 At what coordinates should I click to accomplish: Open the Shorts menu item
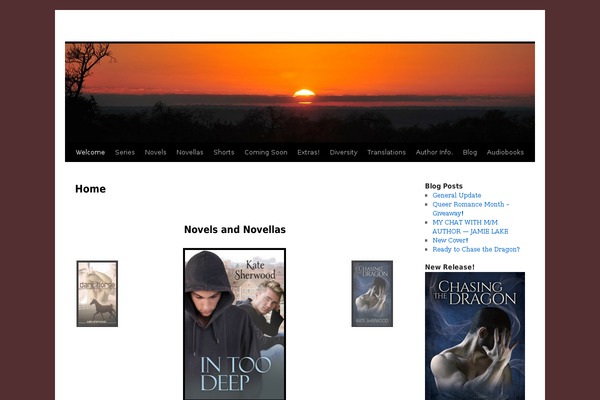coord(224,152)
